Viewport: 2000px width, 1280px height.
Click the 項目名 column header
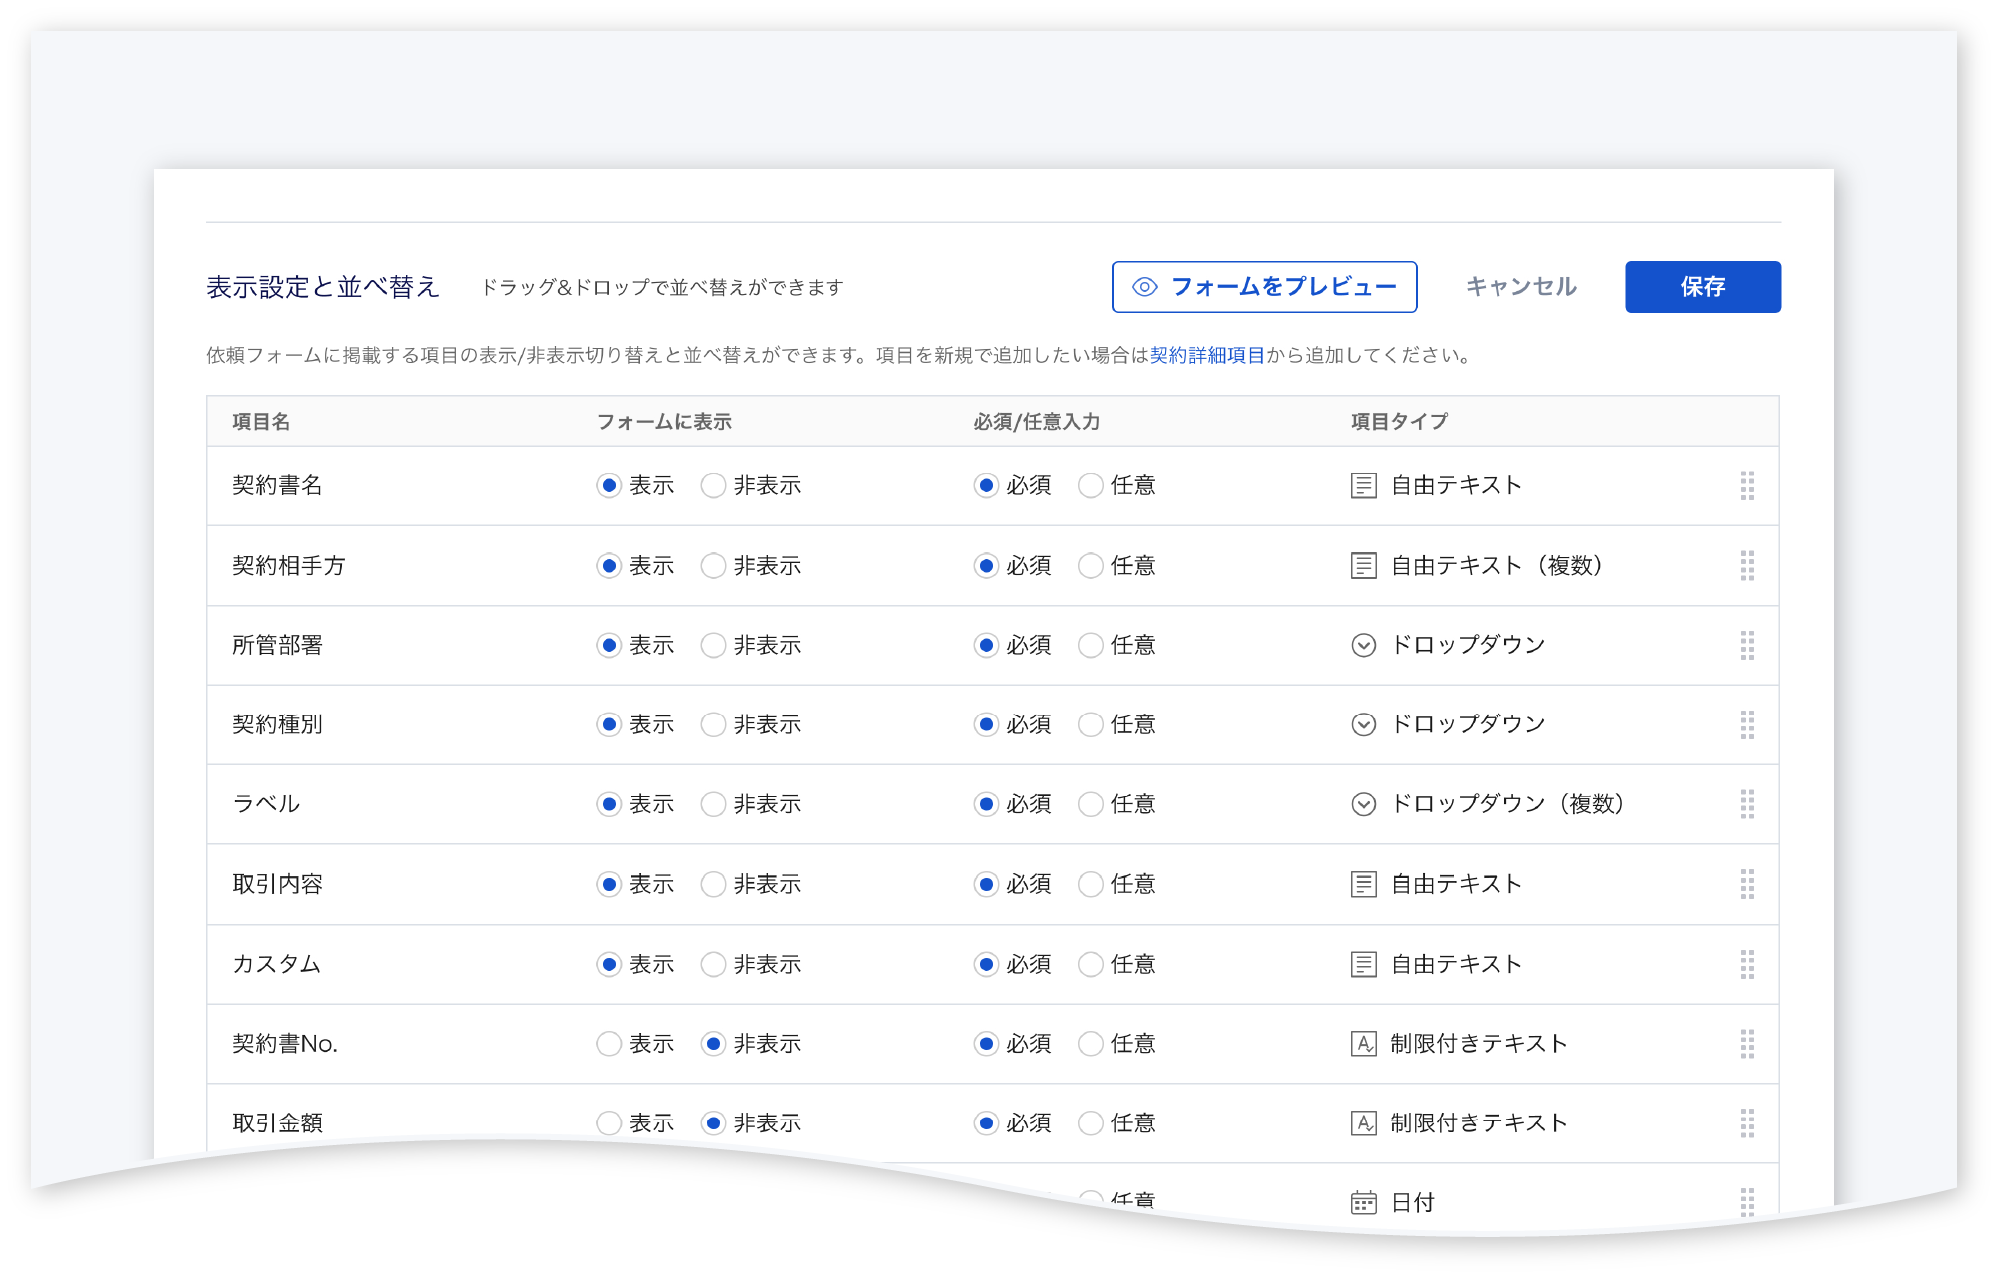pos(261,422)
